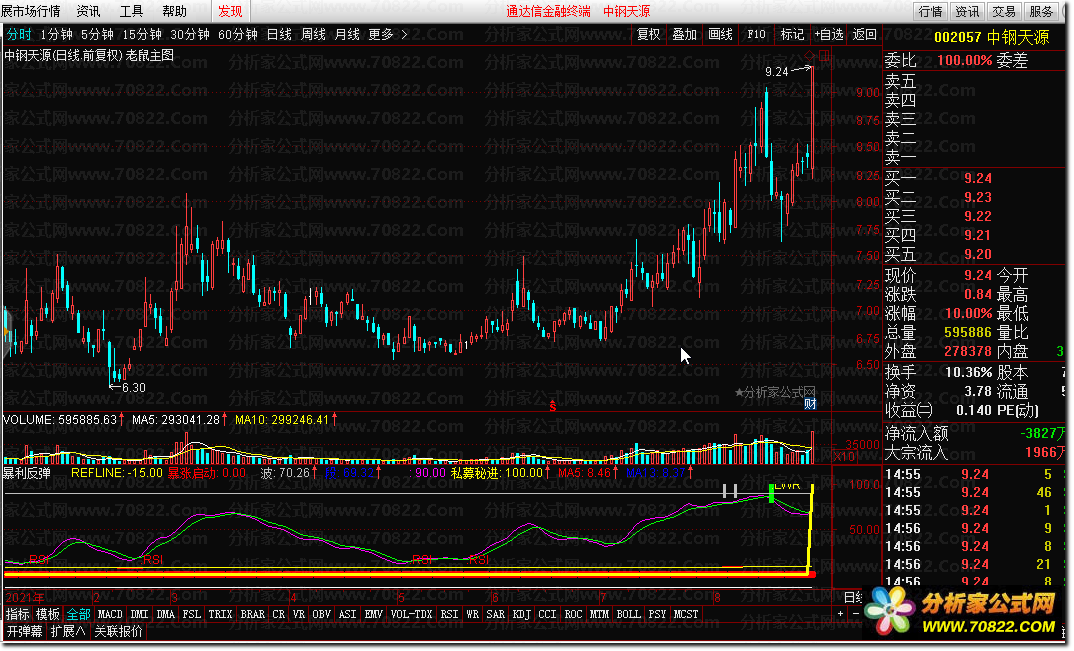The width and height of the screenshot is (1074, 651).
Task: Select the FSL indicator
Action: coord(191,615)
